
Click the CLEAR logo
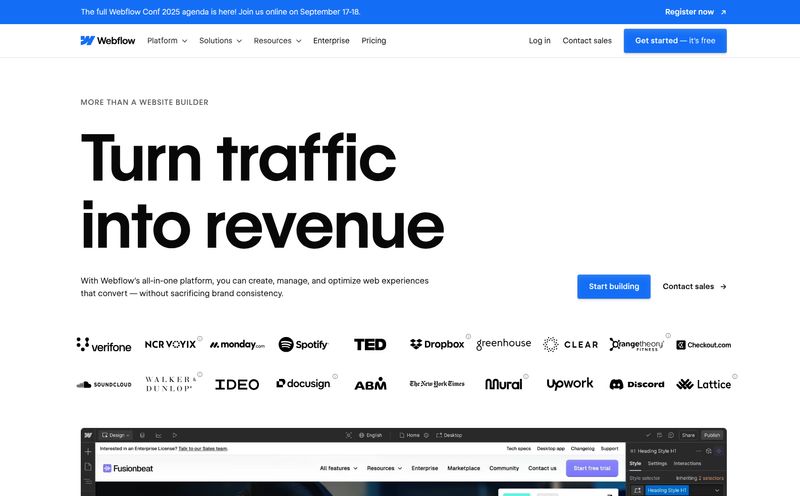coord(570,344)
